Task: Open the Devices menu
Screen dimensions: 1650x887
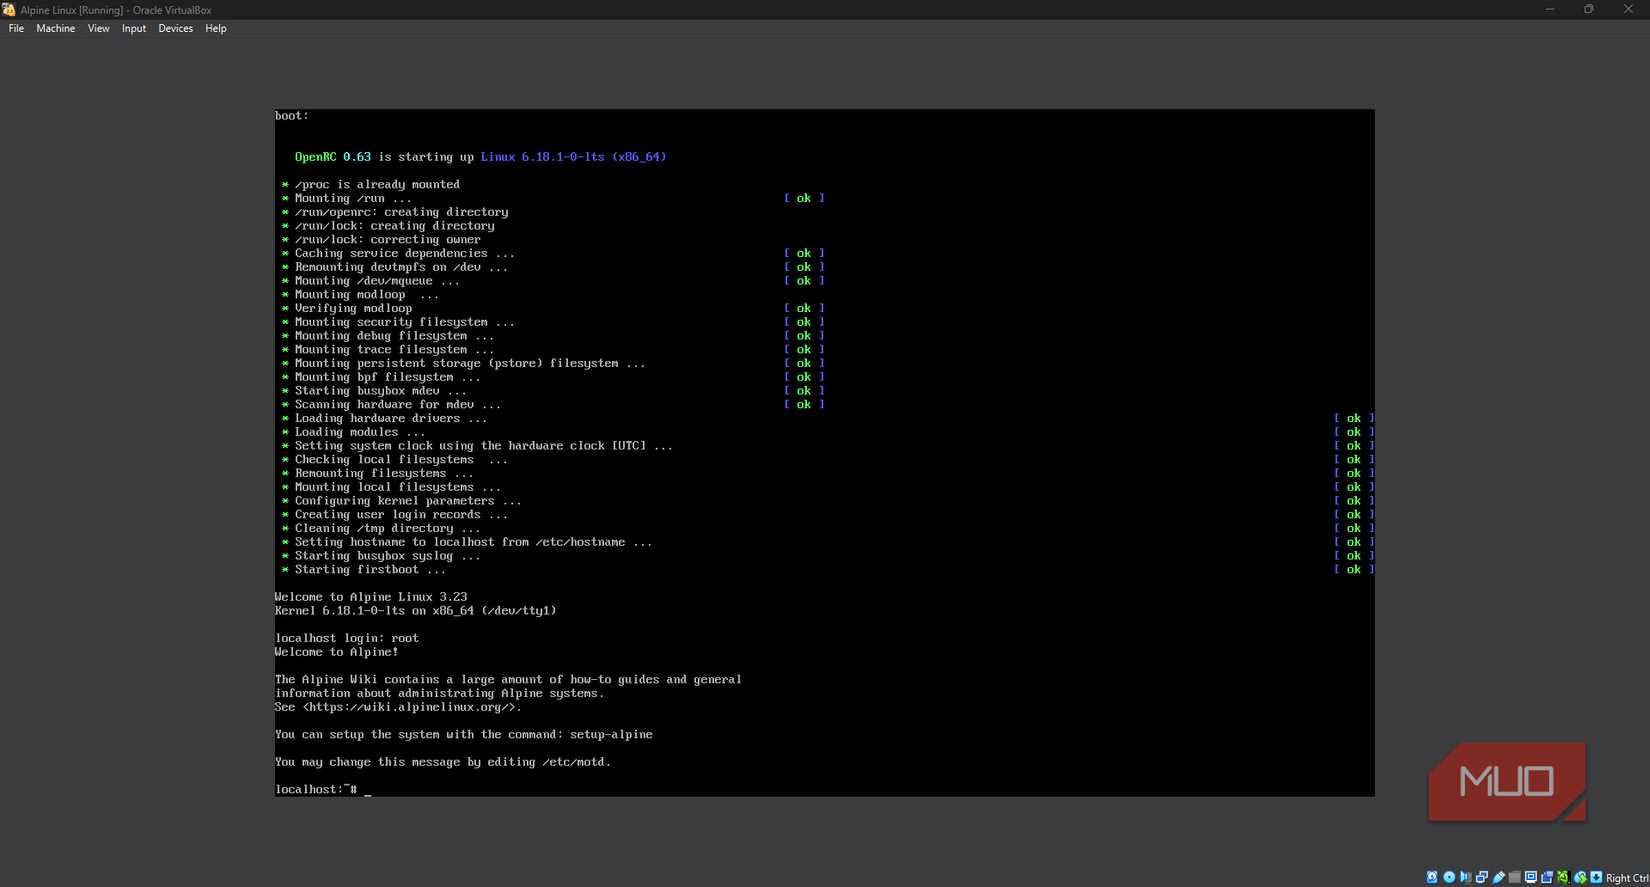Action: [175, 28]
